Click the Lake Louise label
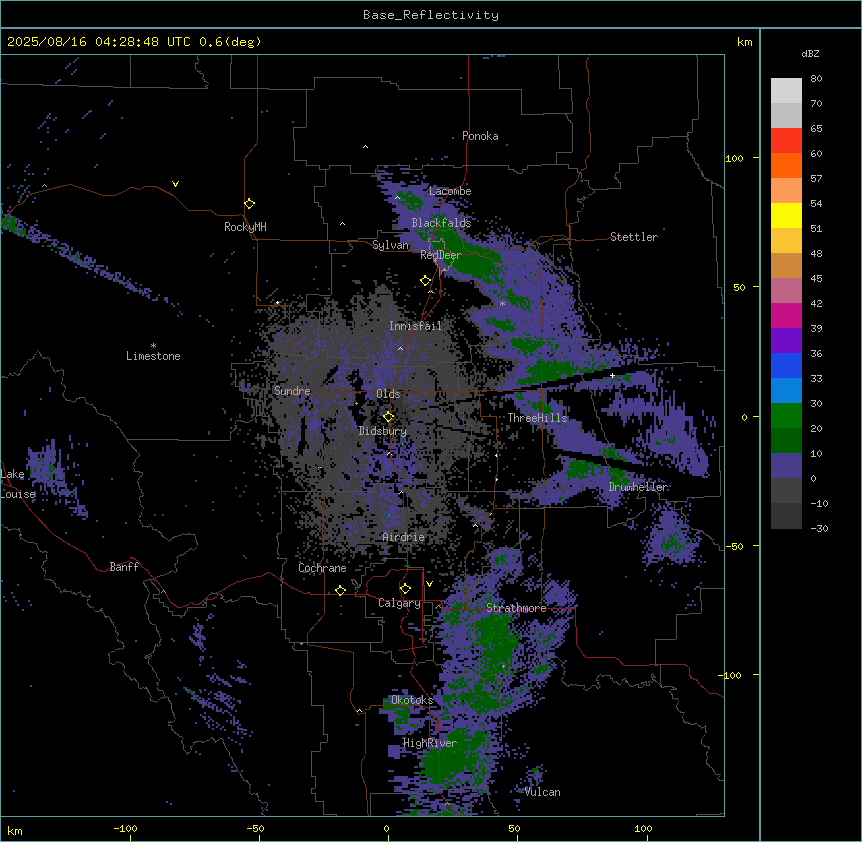Screen dimensions: 862x842 coord(16,484)
